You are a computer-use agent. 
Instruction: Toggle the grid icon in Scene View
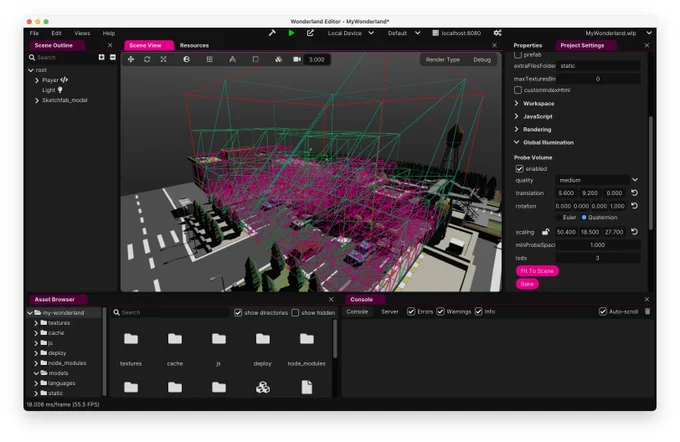click(209, 59)
